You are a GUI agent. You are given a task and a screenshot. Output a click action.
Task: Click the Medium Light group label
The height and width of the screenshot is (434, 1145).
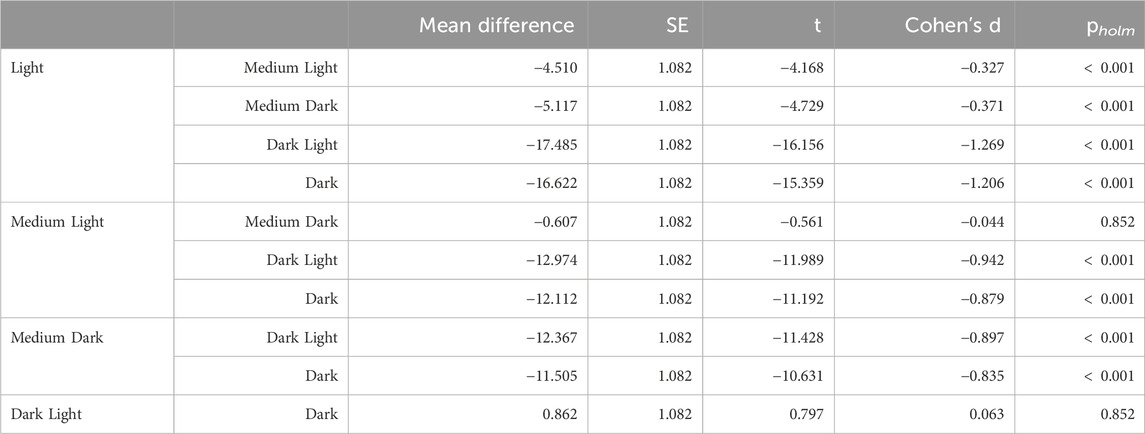tap(58, 221)
